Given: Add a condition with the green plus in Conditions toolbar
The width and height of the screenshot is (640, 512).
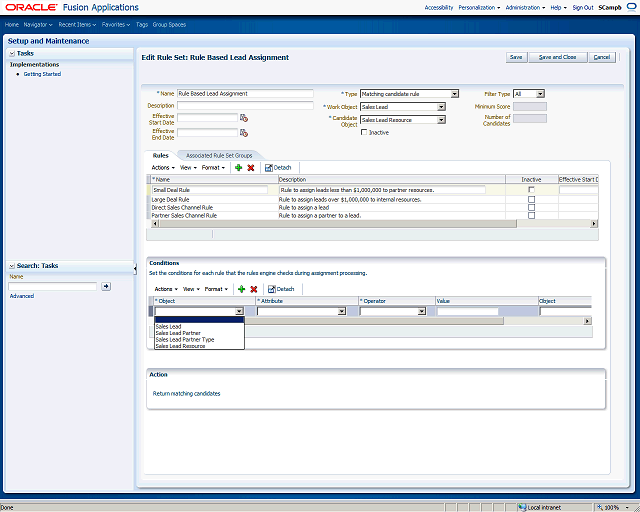Looking at the screenshot, I should 242,289.
